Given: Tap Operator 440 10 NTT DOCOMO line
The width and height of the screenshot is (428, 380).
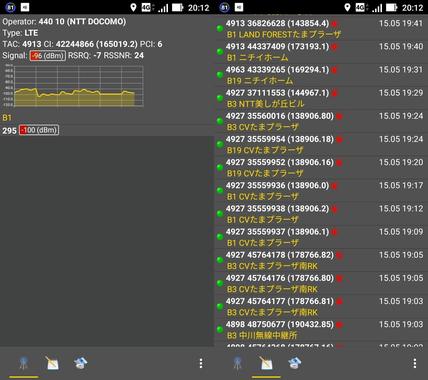Looking at the screenshot, I should click(x=64, y=22).
